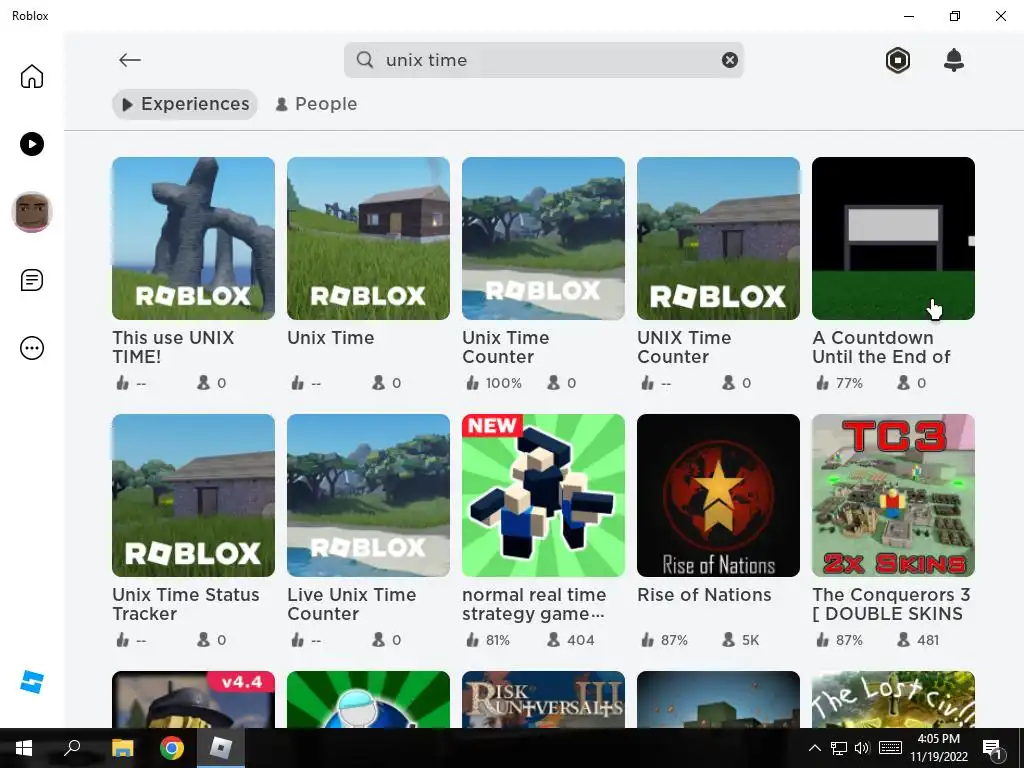The image size is (1024, 768).
Task: Click the 77% rating under A Countdown
Action: tap(848, 383)
